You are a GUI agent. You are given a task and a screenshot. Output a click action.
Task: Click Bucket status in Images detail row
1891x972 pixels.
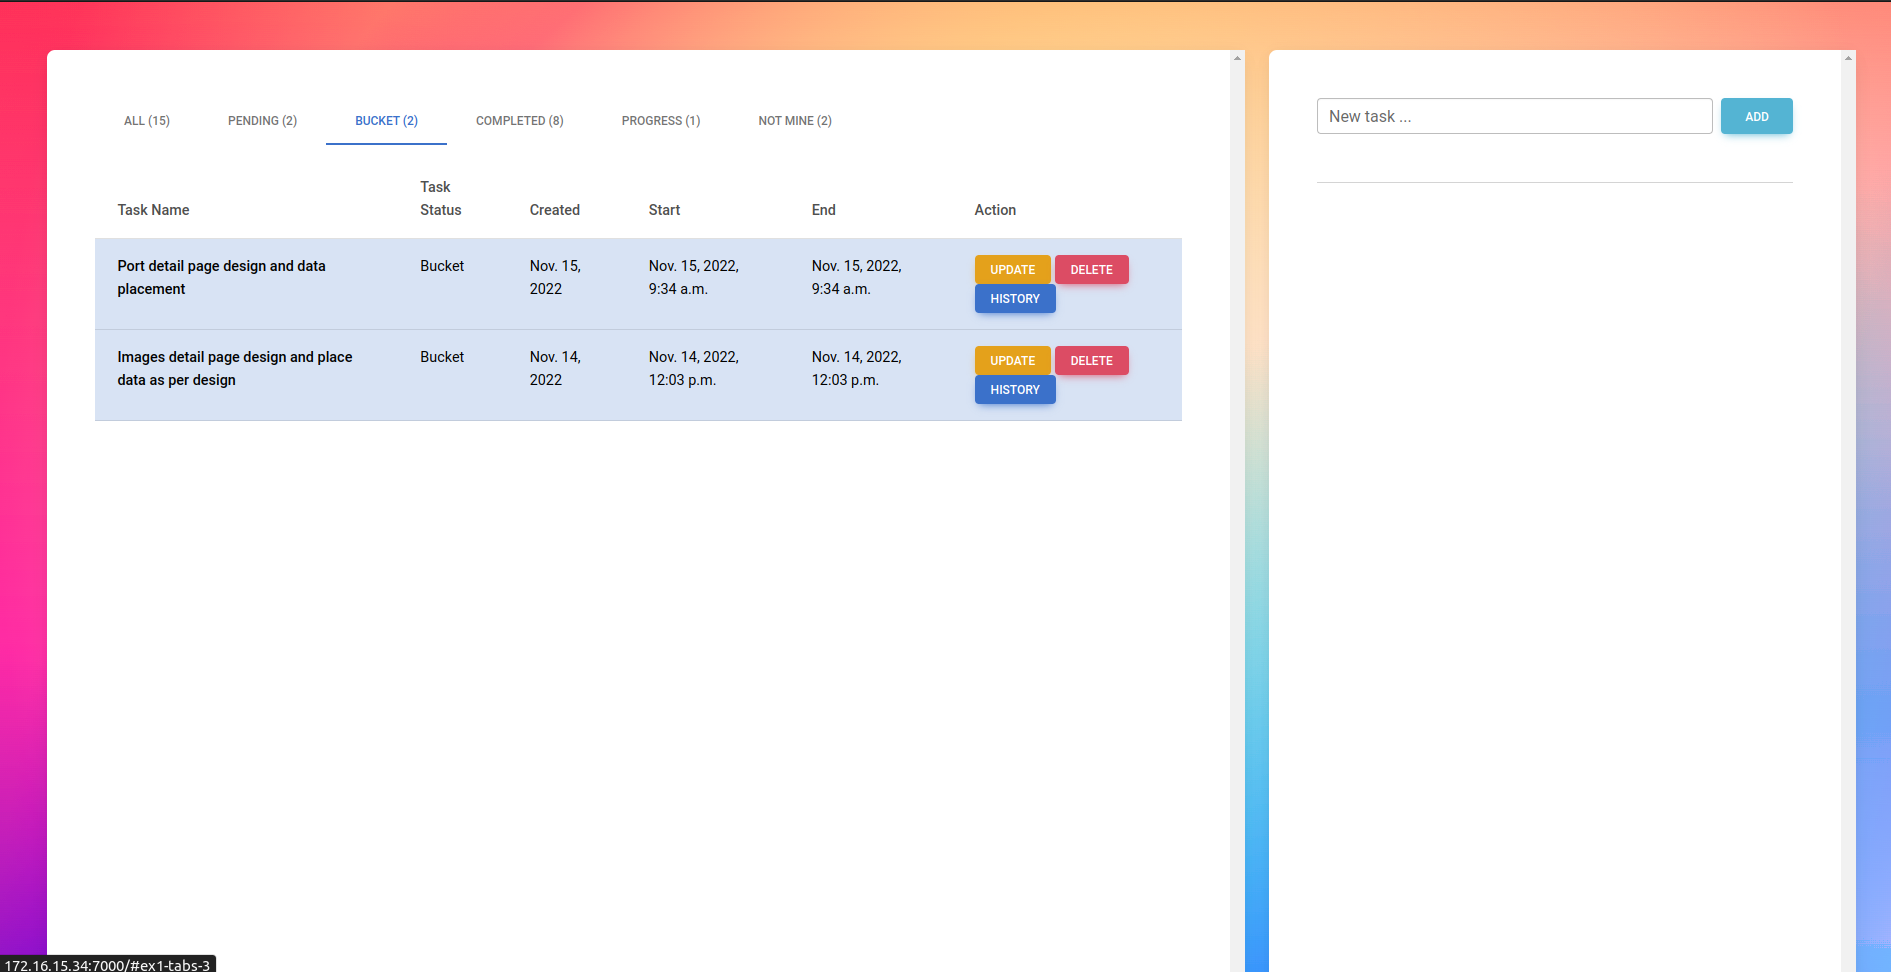click(442, 357)
